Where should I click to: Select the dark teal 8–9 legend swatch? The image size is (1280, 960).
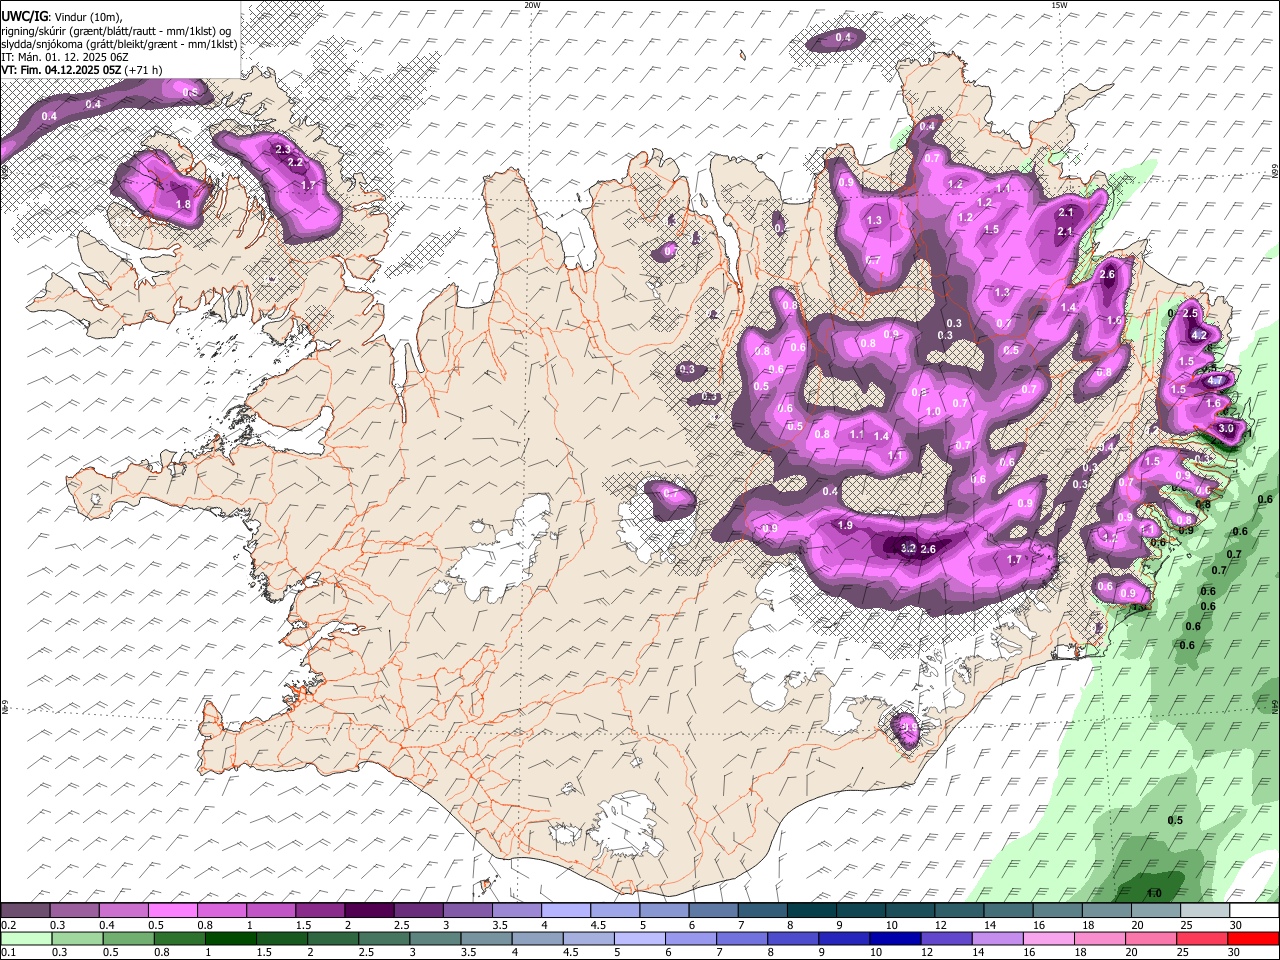tap(811, 910)
